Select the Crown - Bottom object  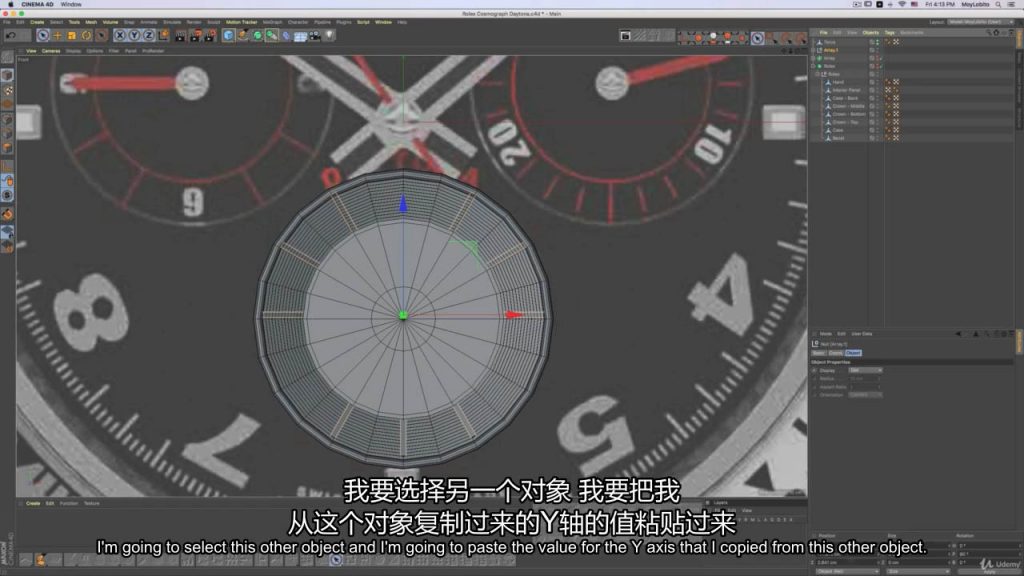849,114
